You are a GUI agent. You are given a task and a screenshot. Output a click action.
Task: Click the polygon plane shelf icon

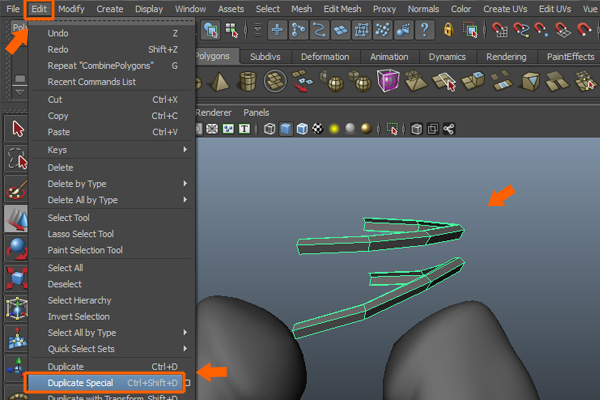coord(275,81)
